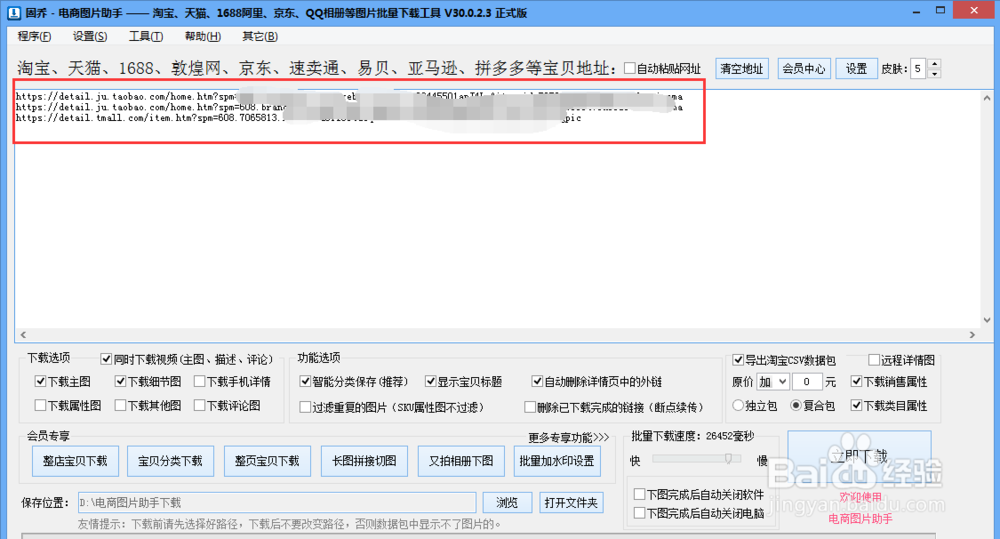The width and height of the screenshot is (1000, 539).
Task: Toggle 智能分类保存(推荐) checkbox
Action: 305,381
